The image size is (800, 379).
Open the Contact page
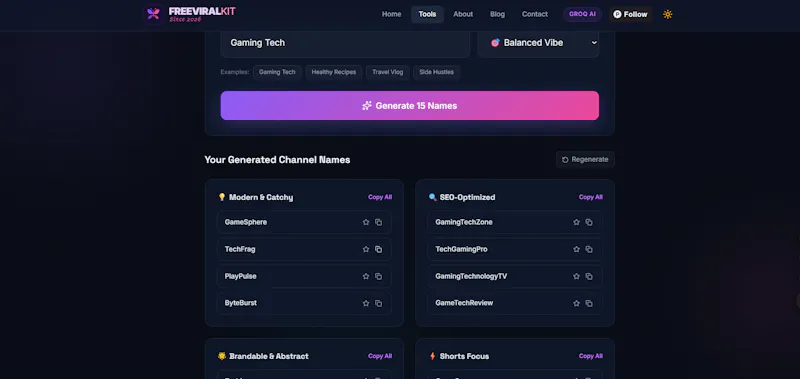(535, 14)
